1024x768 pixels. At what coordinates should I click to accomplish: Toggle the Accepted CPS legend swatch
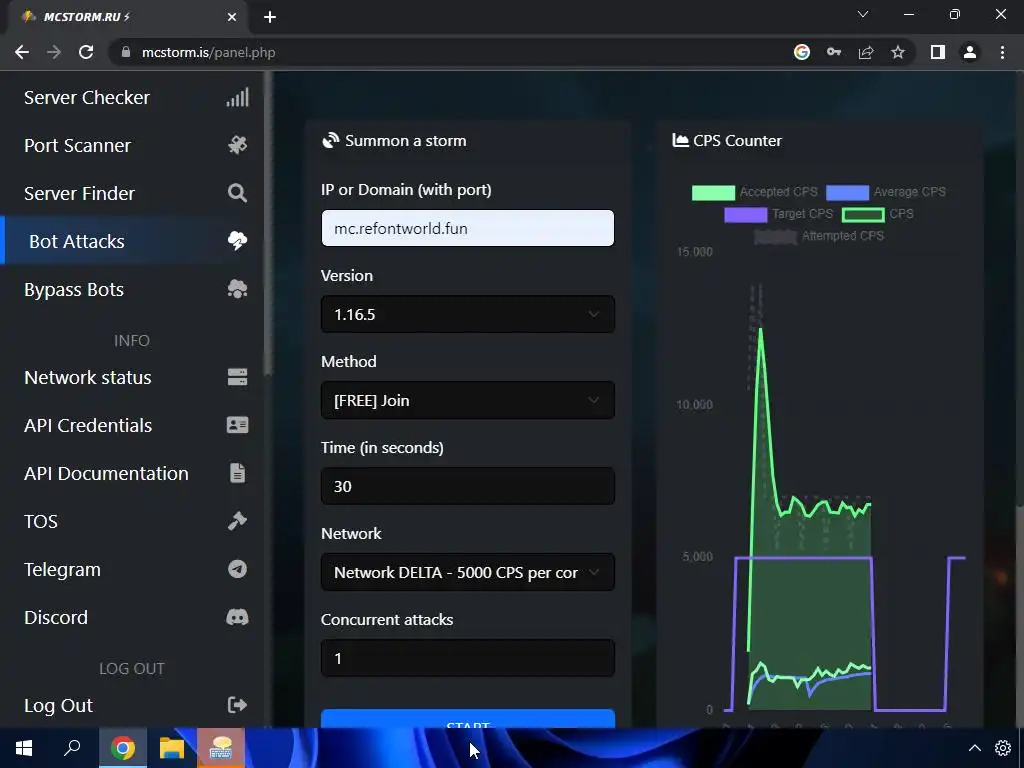click(713, 192)
